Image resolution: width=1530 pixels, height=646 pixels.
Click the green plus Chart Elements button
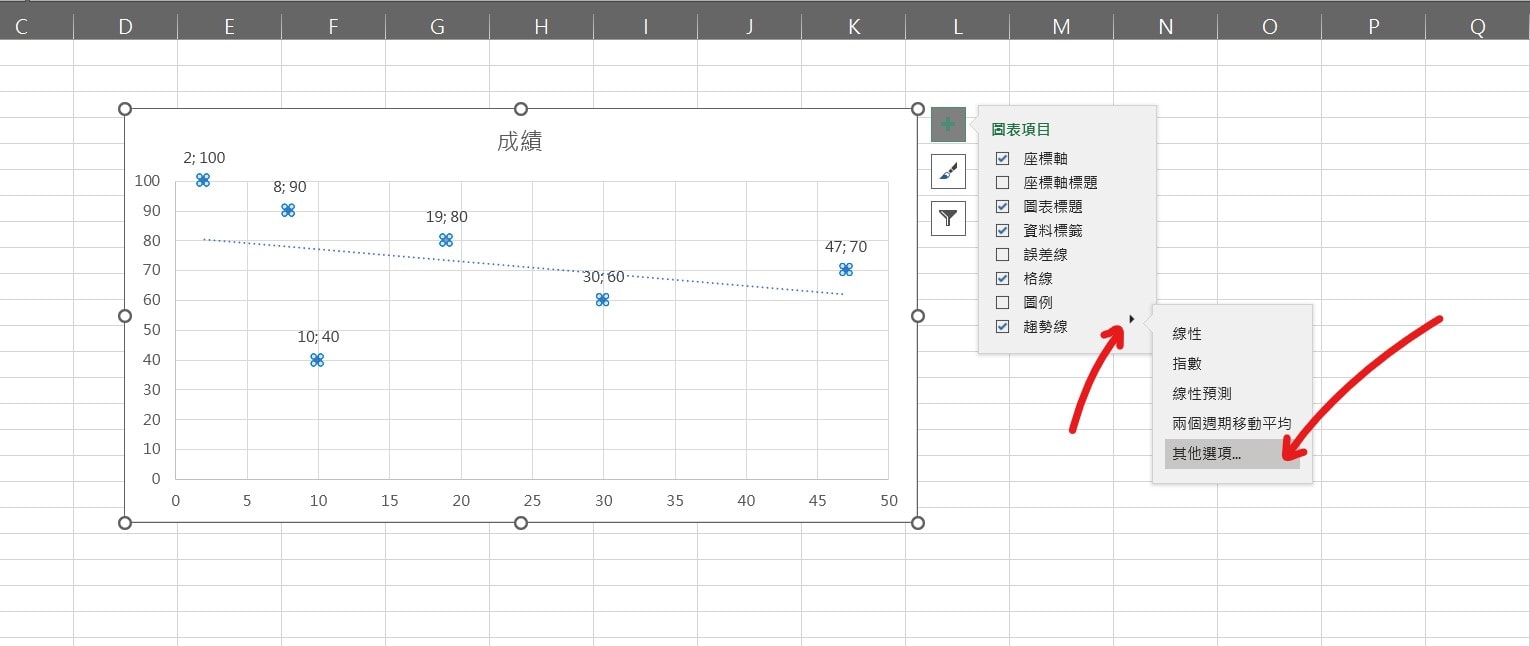click(948, 125)
